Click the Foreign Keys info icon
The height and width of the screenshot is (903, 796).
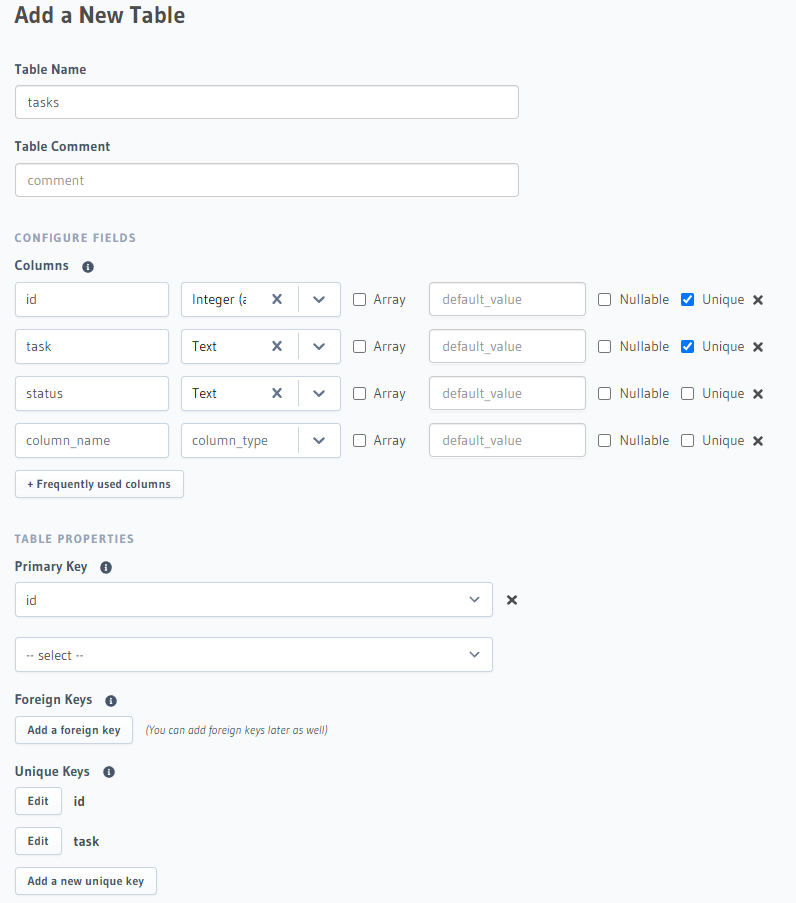coord(111,700)
